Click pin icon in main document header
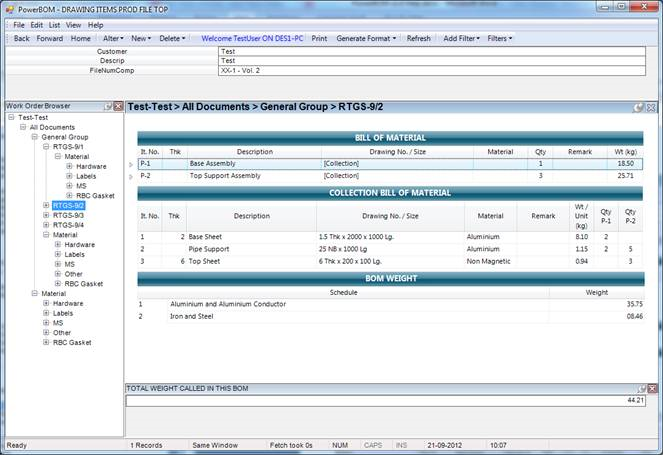Image resolution: width=663 pixels, height=455 pixels. coord(638,106)
